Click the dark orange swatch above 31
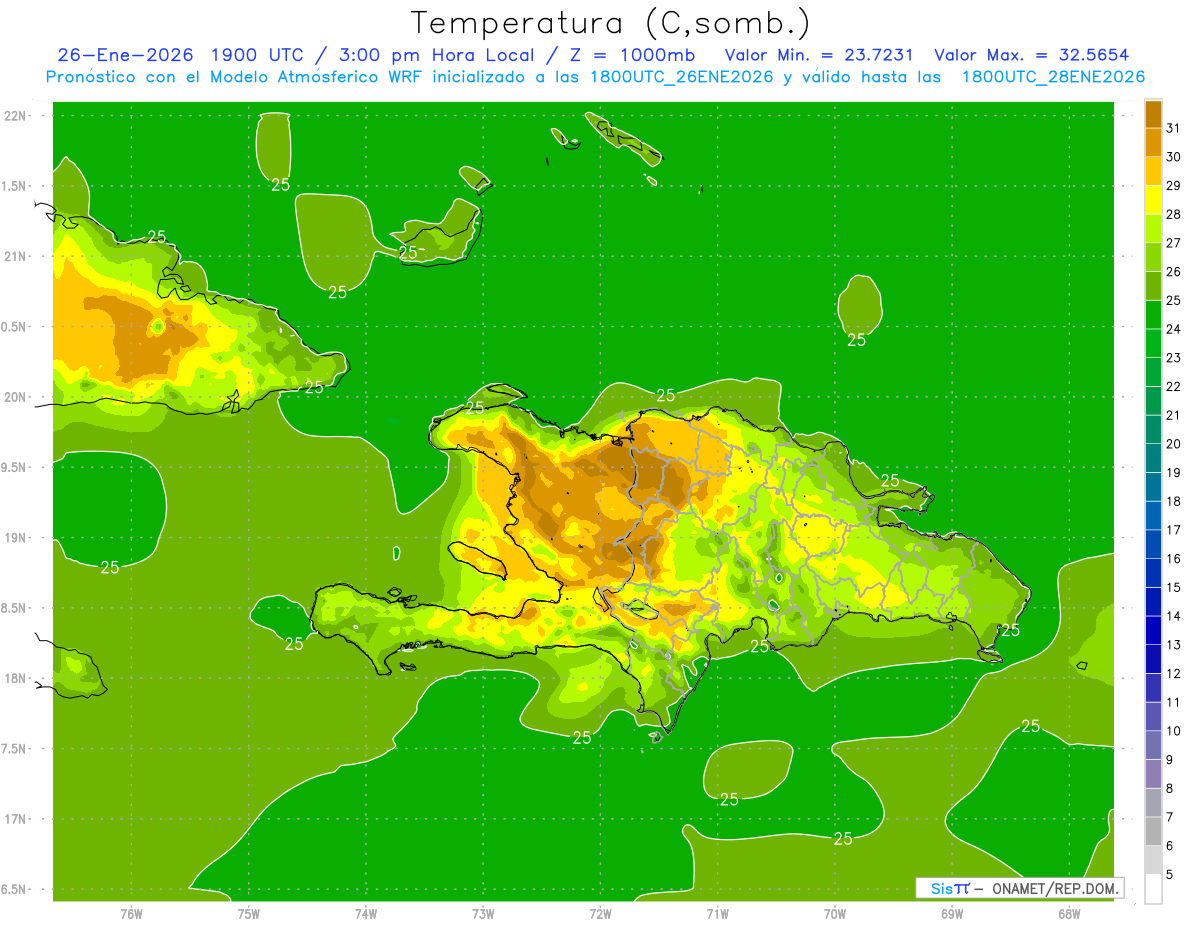The height and width of the screenshot is (927, 1200). pyautogui.click(x=1153, y=114)
